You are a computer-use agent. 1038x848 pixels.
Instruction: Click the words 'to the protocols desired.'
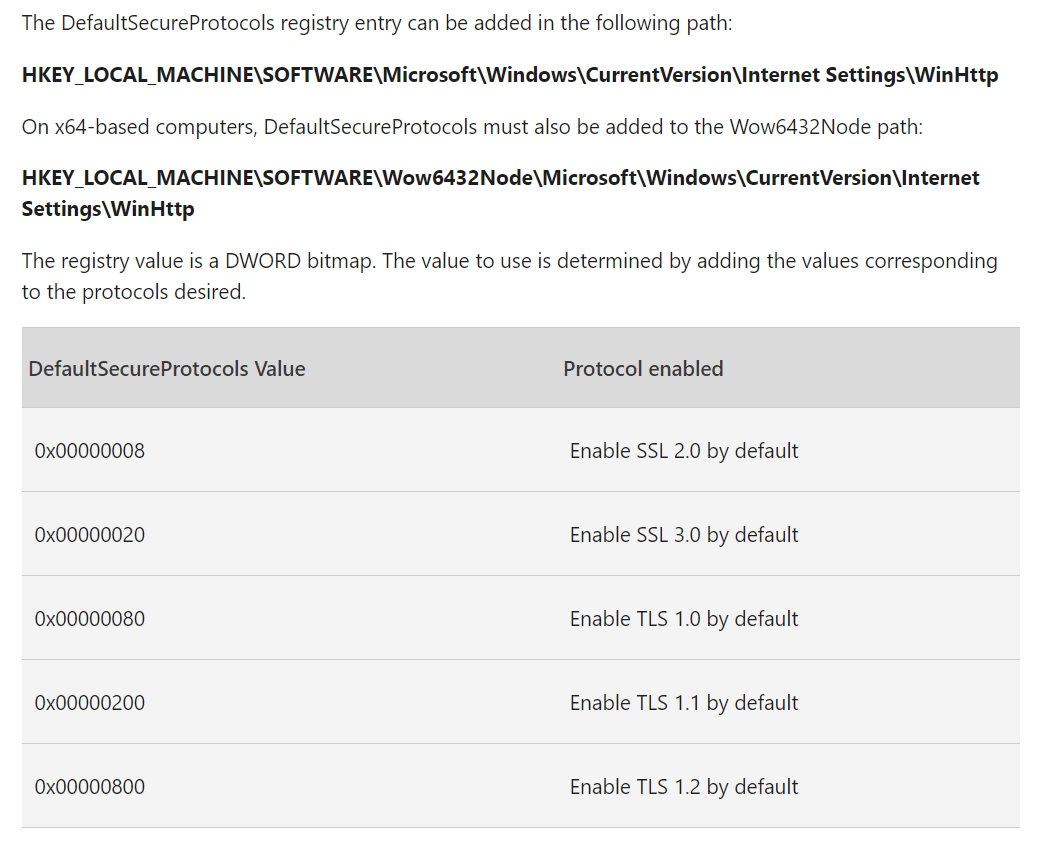pyautogui.click(x=134, y=293)
